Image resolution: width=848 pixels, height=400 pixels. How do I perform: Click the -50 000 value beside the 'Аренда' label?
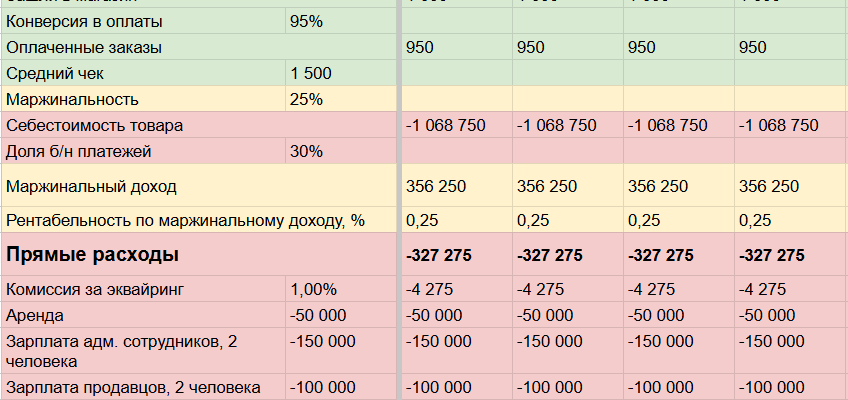point(318,314)
